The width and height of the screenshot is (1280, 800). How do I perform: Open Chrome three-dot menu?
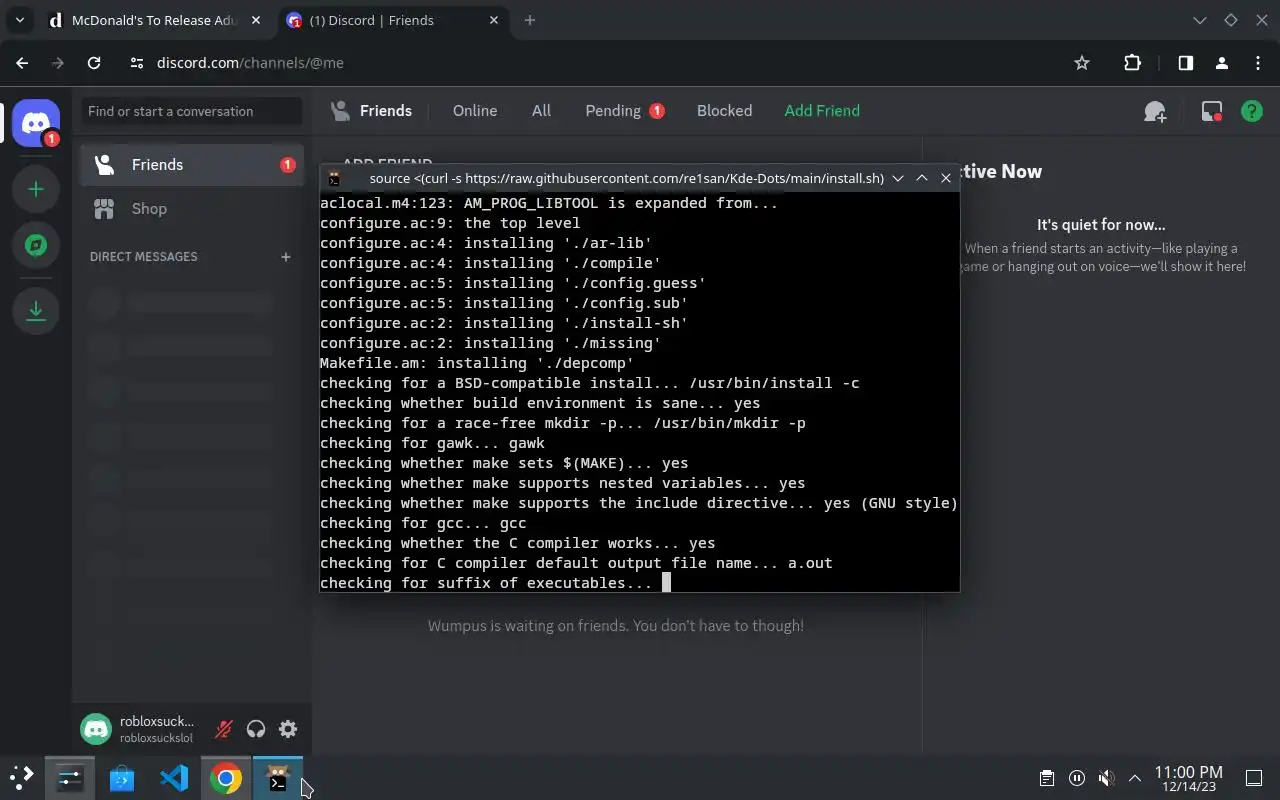(1257, 63)
